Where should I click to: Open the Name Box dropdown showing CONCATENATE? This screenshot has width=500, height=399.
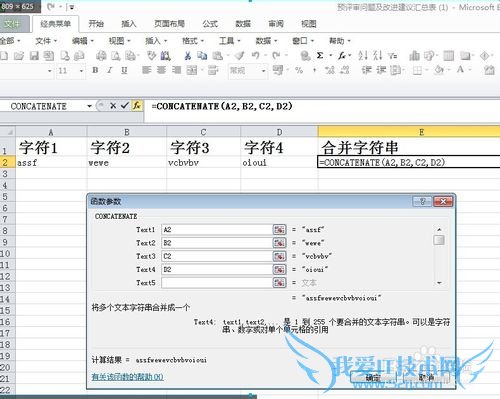pyautogui.click(x=89, y=106)
